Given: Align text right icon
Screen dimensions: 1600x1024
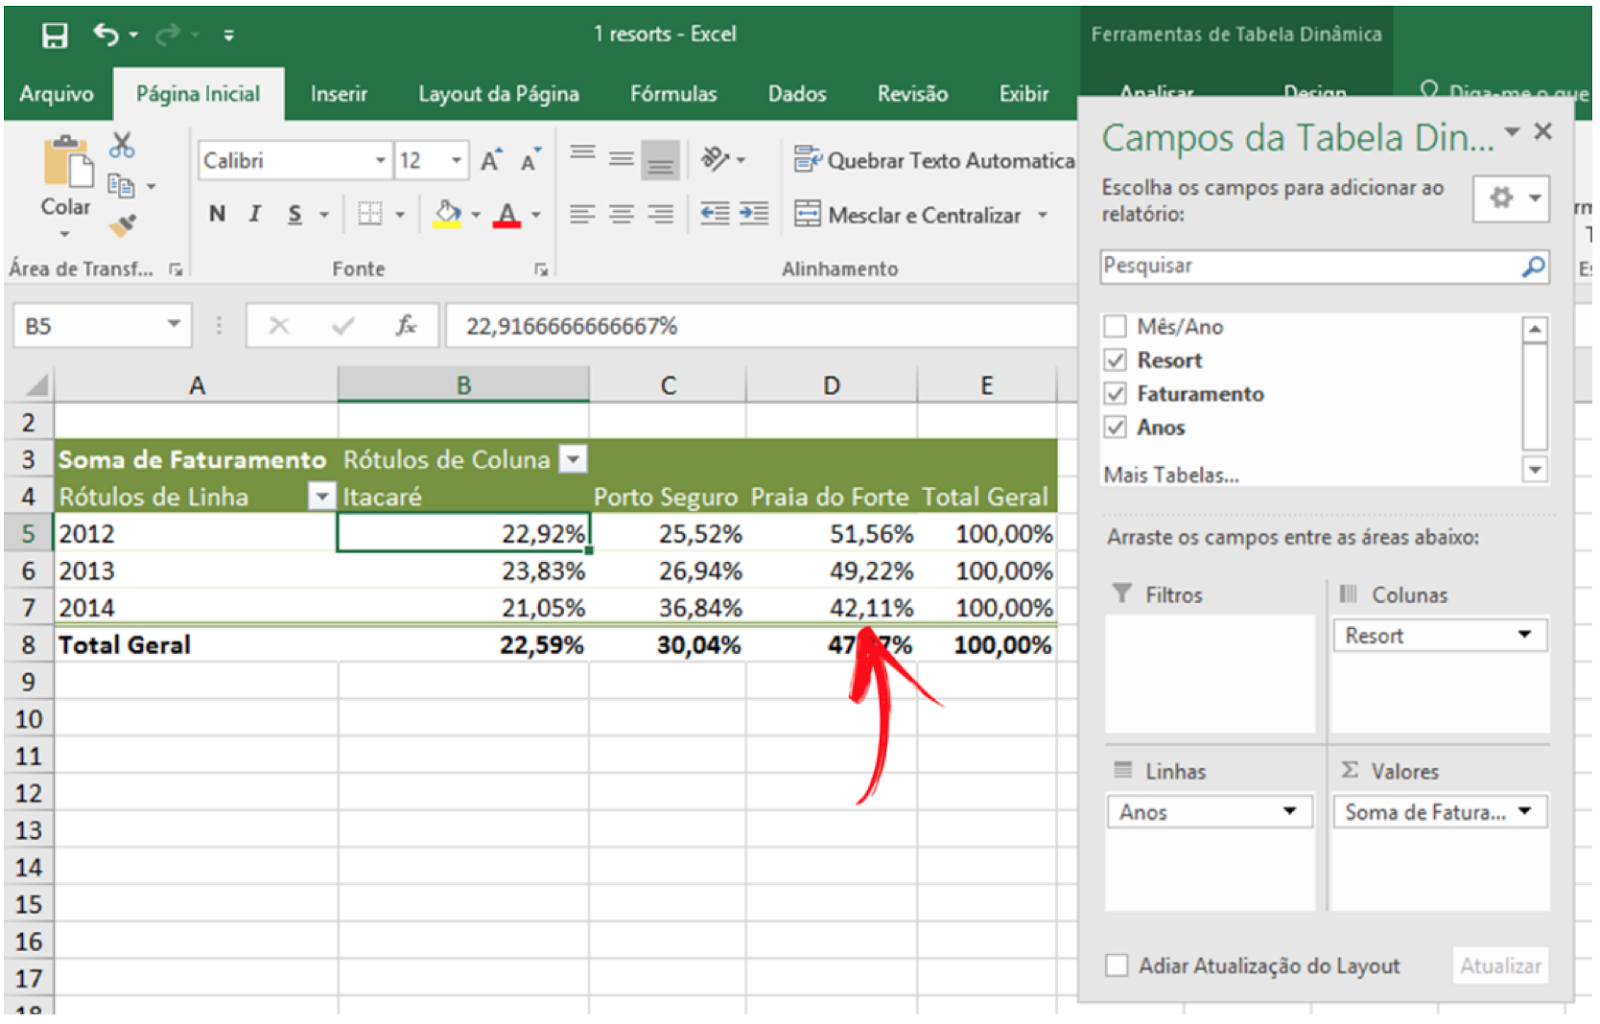Looking at the screenshot, I should (660, 214).
